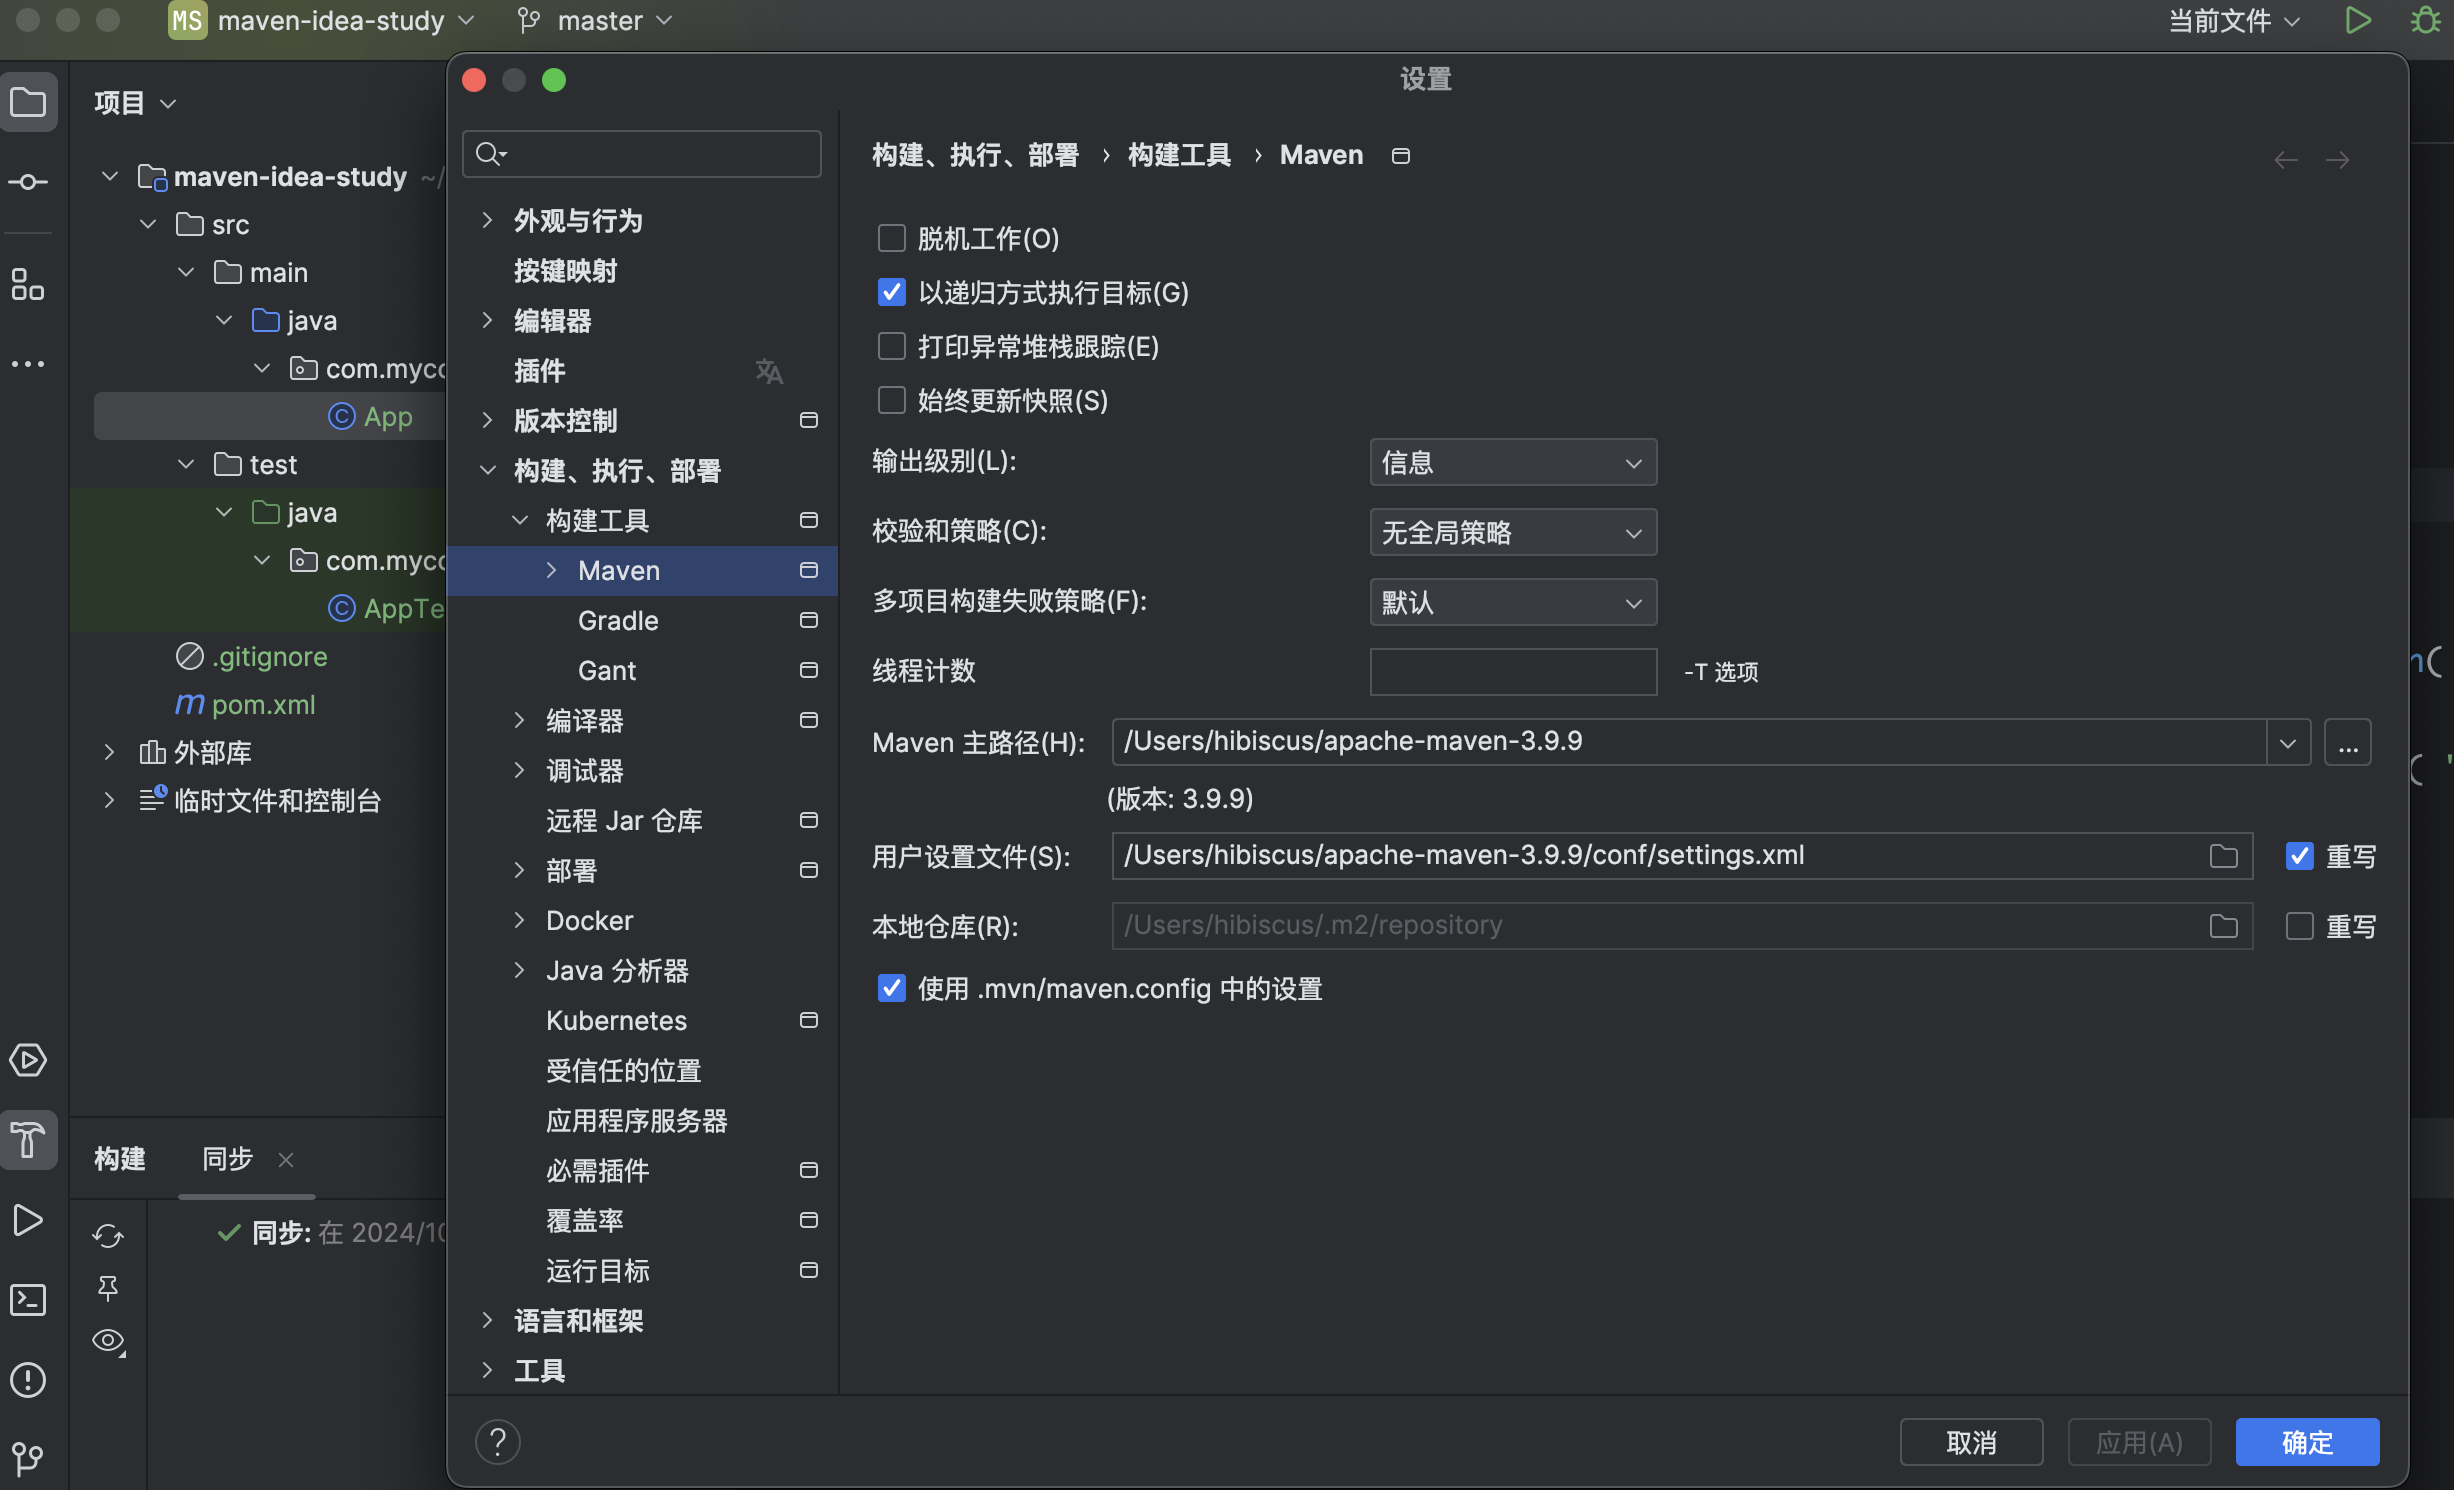The image size is (2454, 1490).
Task: Expand the 编译器 settings tree node
Action: (x=519, y=720)
